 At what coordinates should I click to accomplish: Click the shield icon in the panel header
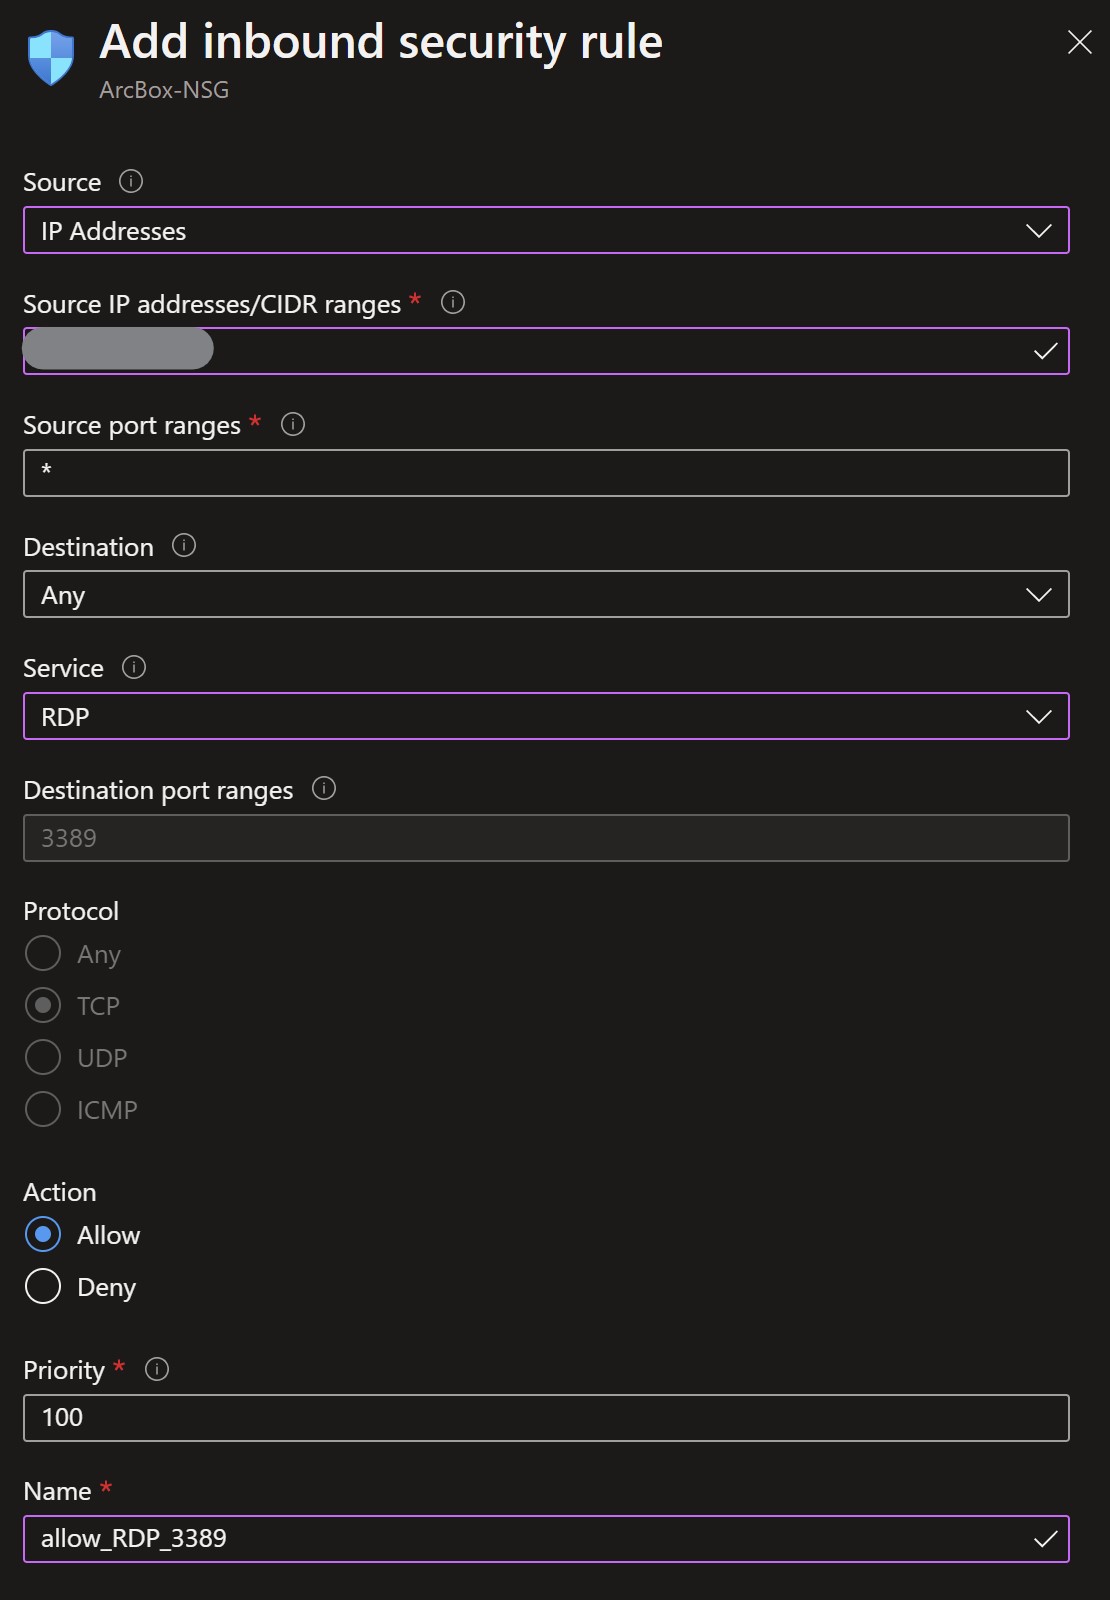point(51,57)
